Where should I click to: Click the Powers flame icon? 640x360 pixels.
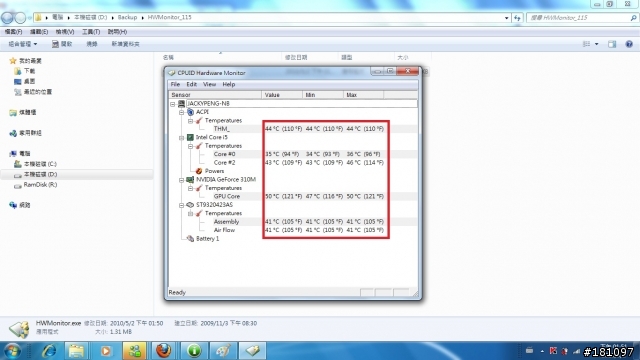pyautogui.click(x=199, y=171)
